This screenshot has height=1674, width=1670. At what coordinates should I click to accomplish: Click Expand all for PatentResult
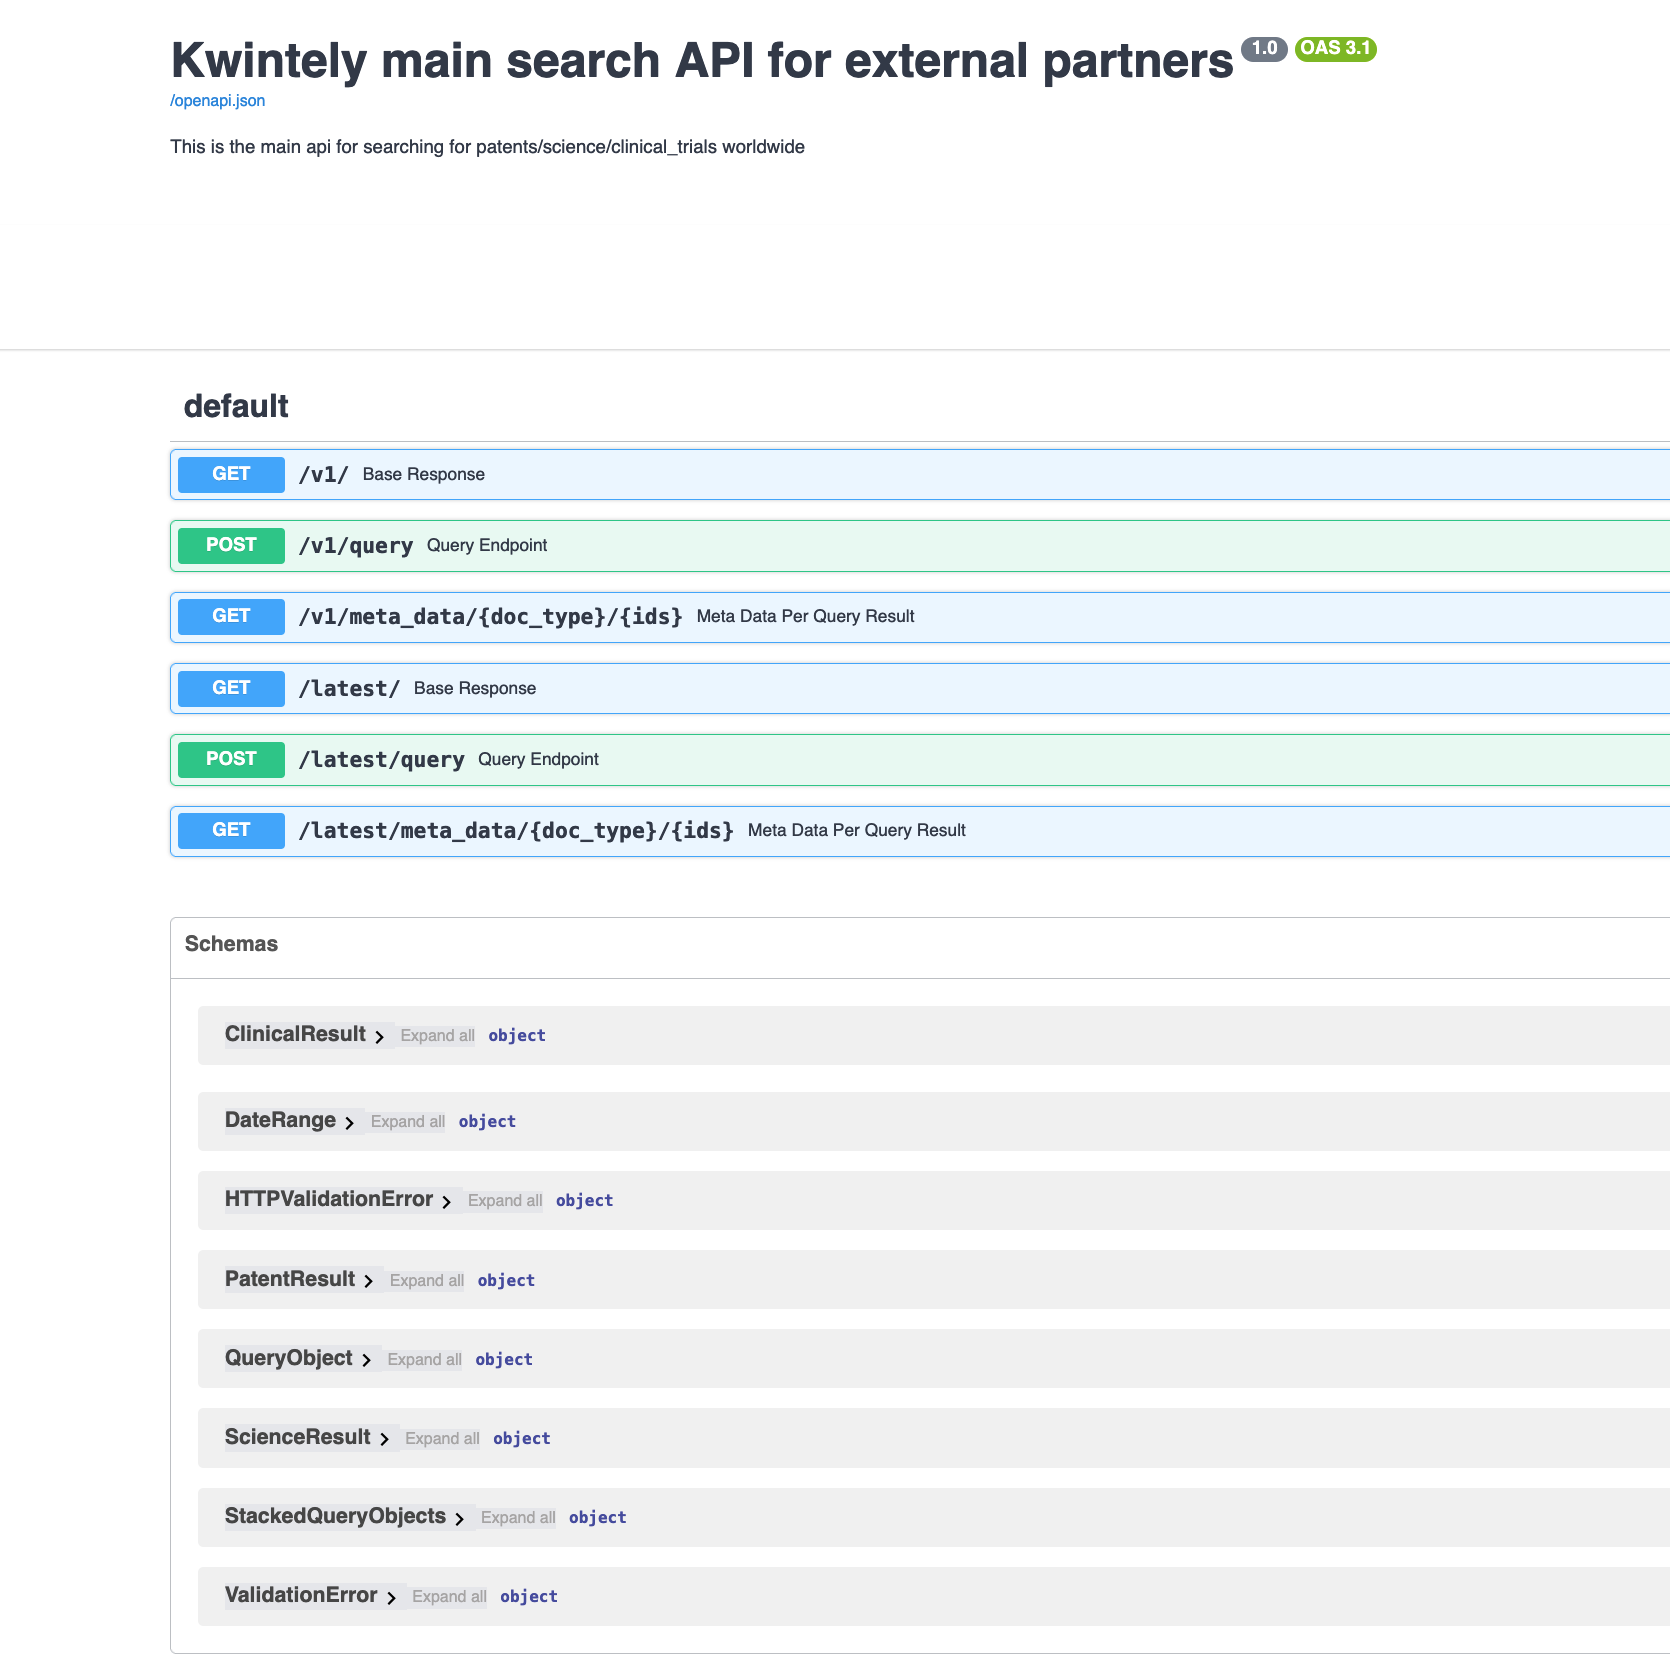point(426,1281)
